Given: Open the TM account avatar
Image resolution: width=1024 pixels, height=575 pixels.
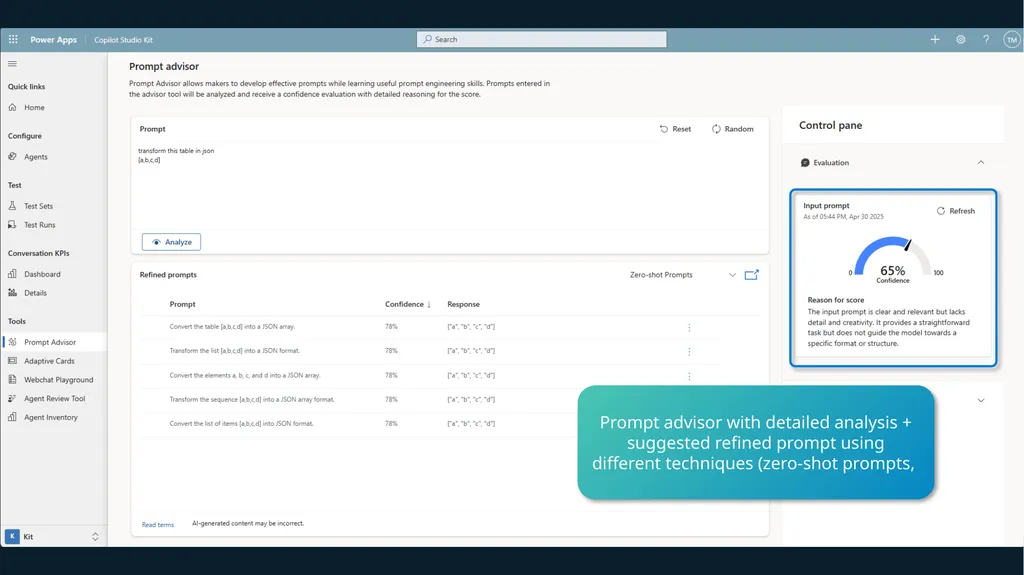Looking at the screenshot, I should click(x=1012, y=40).
